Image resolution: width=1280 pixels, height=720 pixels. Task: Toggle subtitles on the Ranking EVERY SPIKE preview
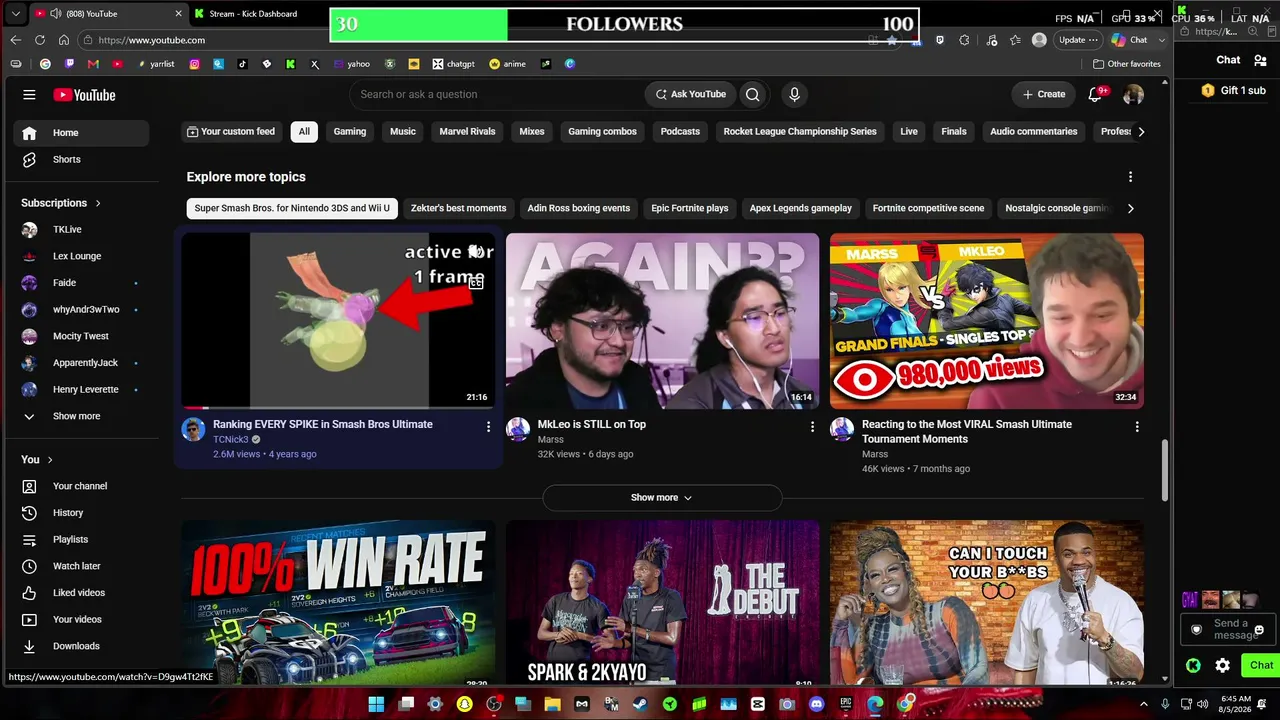[x=476, y=283]
